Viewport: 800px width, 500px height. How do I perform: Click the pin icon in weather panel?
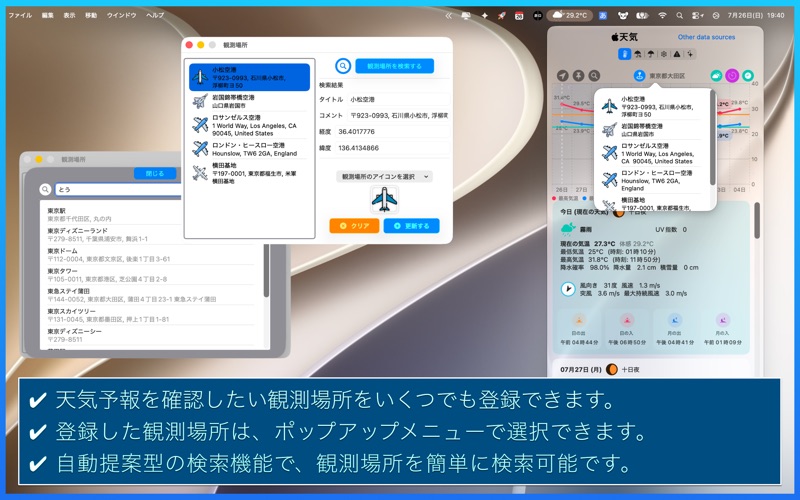[x=578, y=76]
